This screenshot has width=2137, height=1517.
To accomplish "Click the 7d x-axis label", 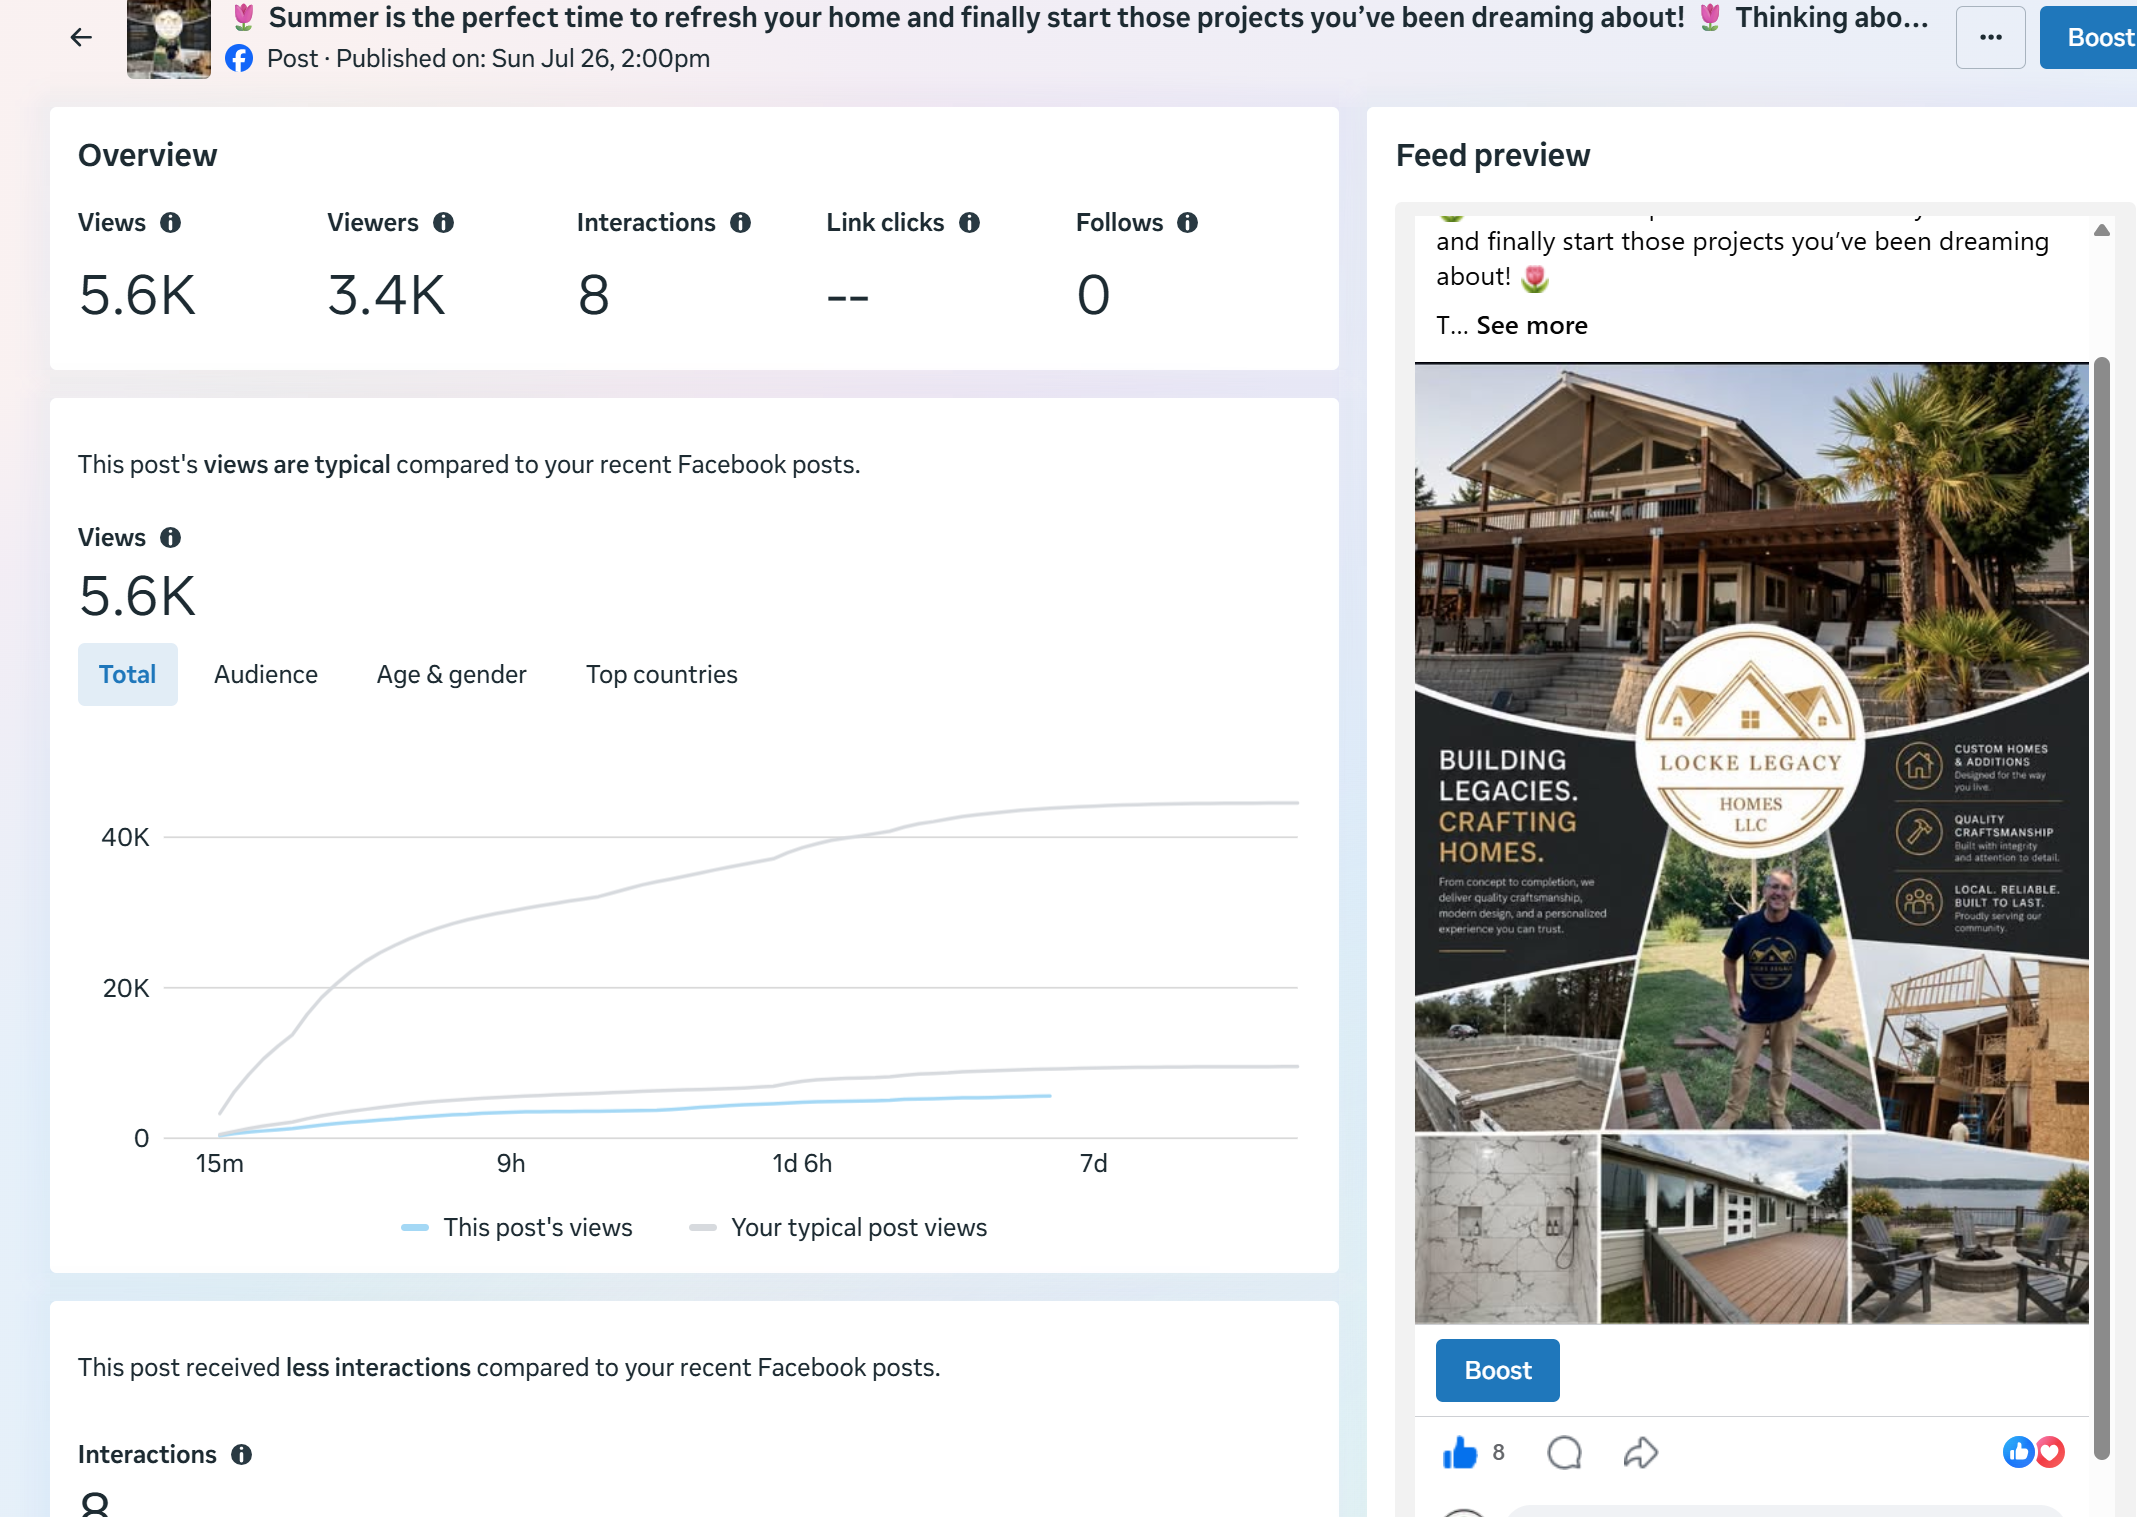I will (x=1093, y=1163).
